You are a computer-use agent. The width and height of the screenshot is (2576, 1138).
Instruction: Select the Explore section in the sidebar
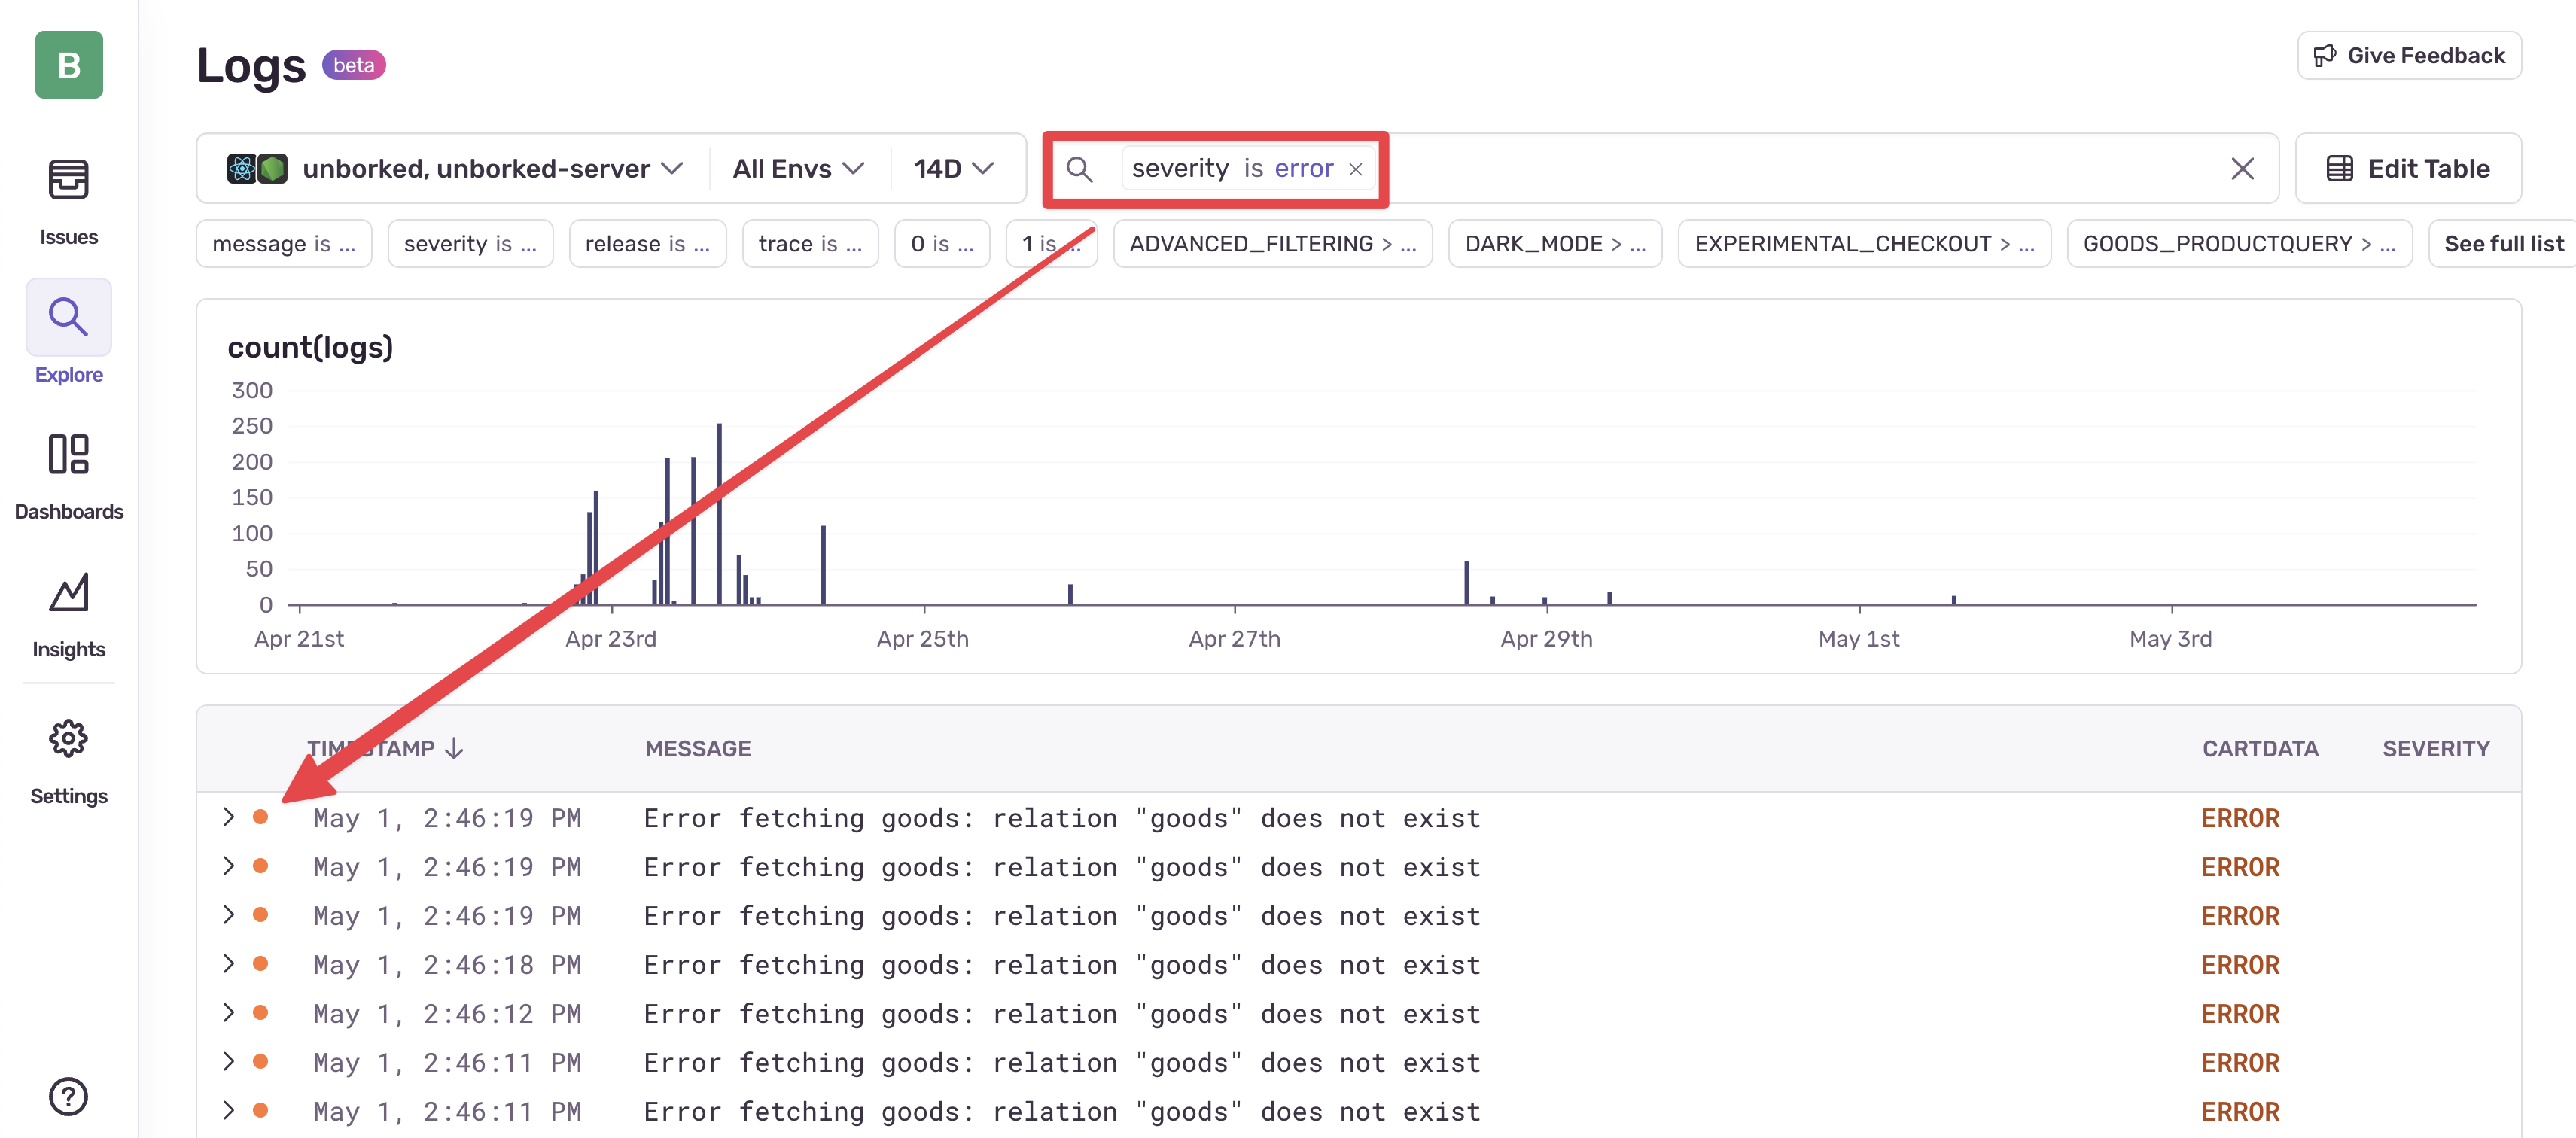[68, 335]
